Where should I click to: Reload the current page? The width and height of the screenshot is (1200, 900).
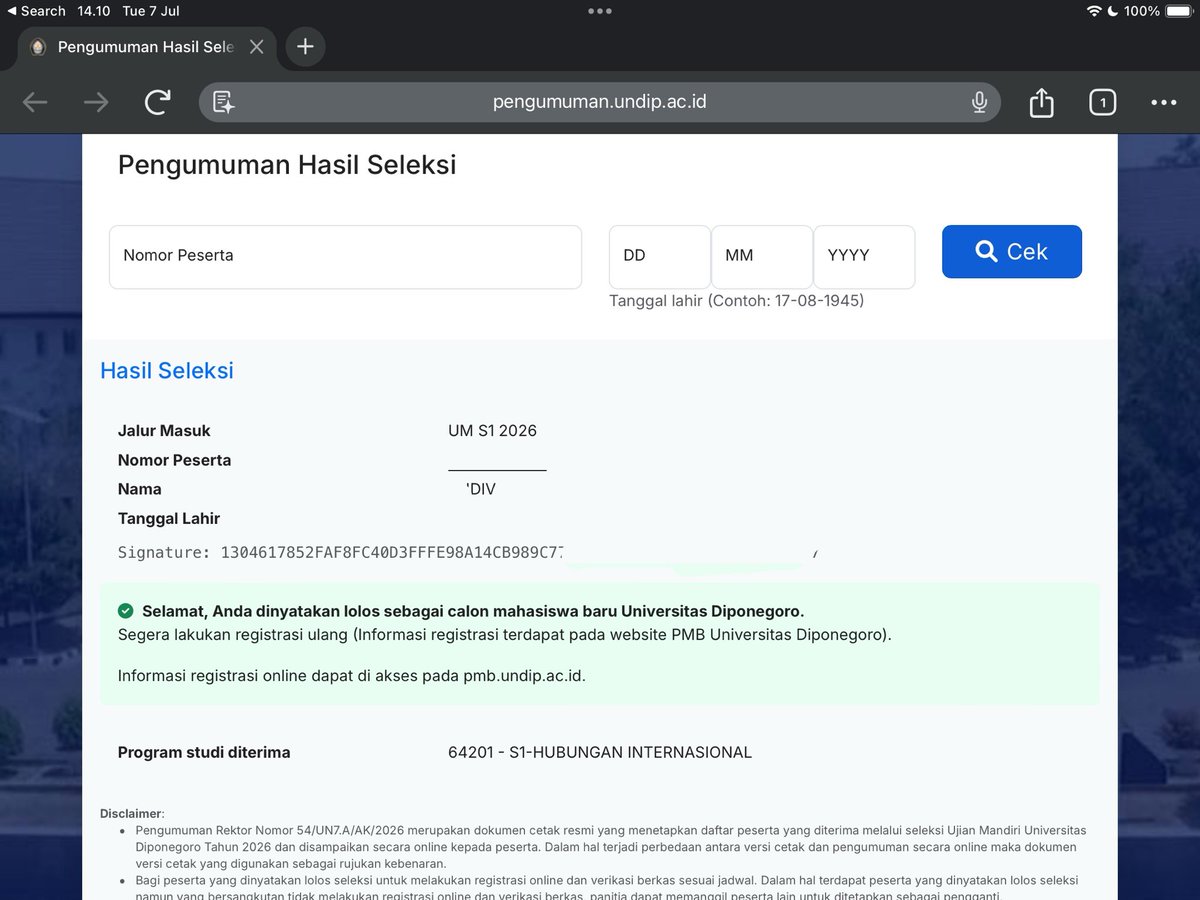pyautogui.click(x=158, y=102)
